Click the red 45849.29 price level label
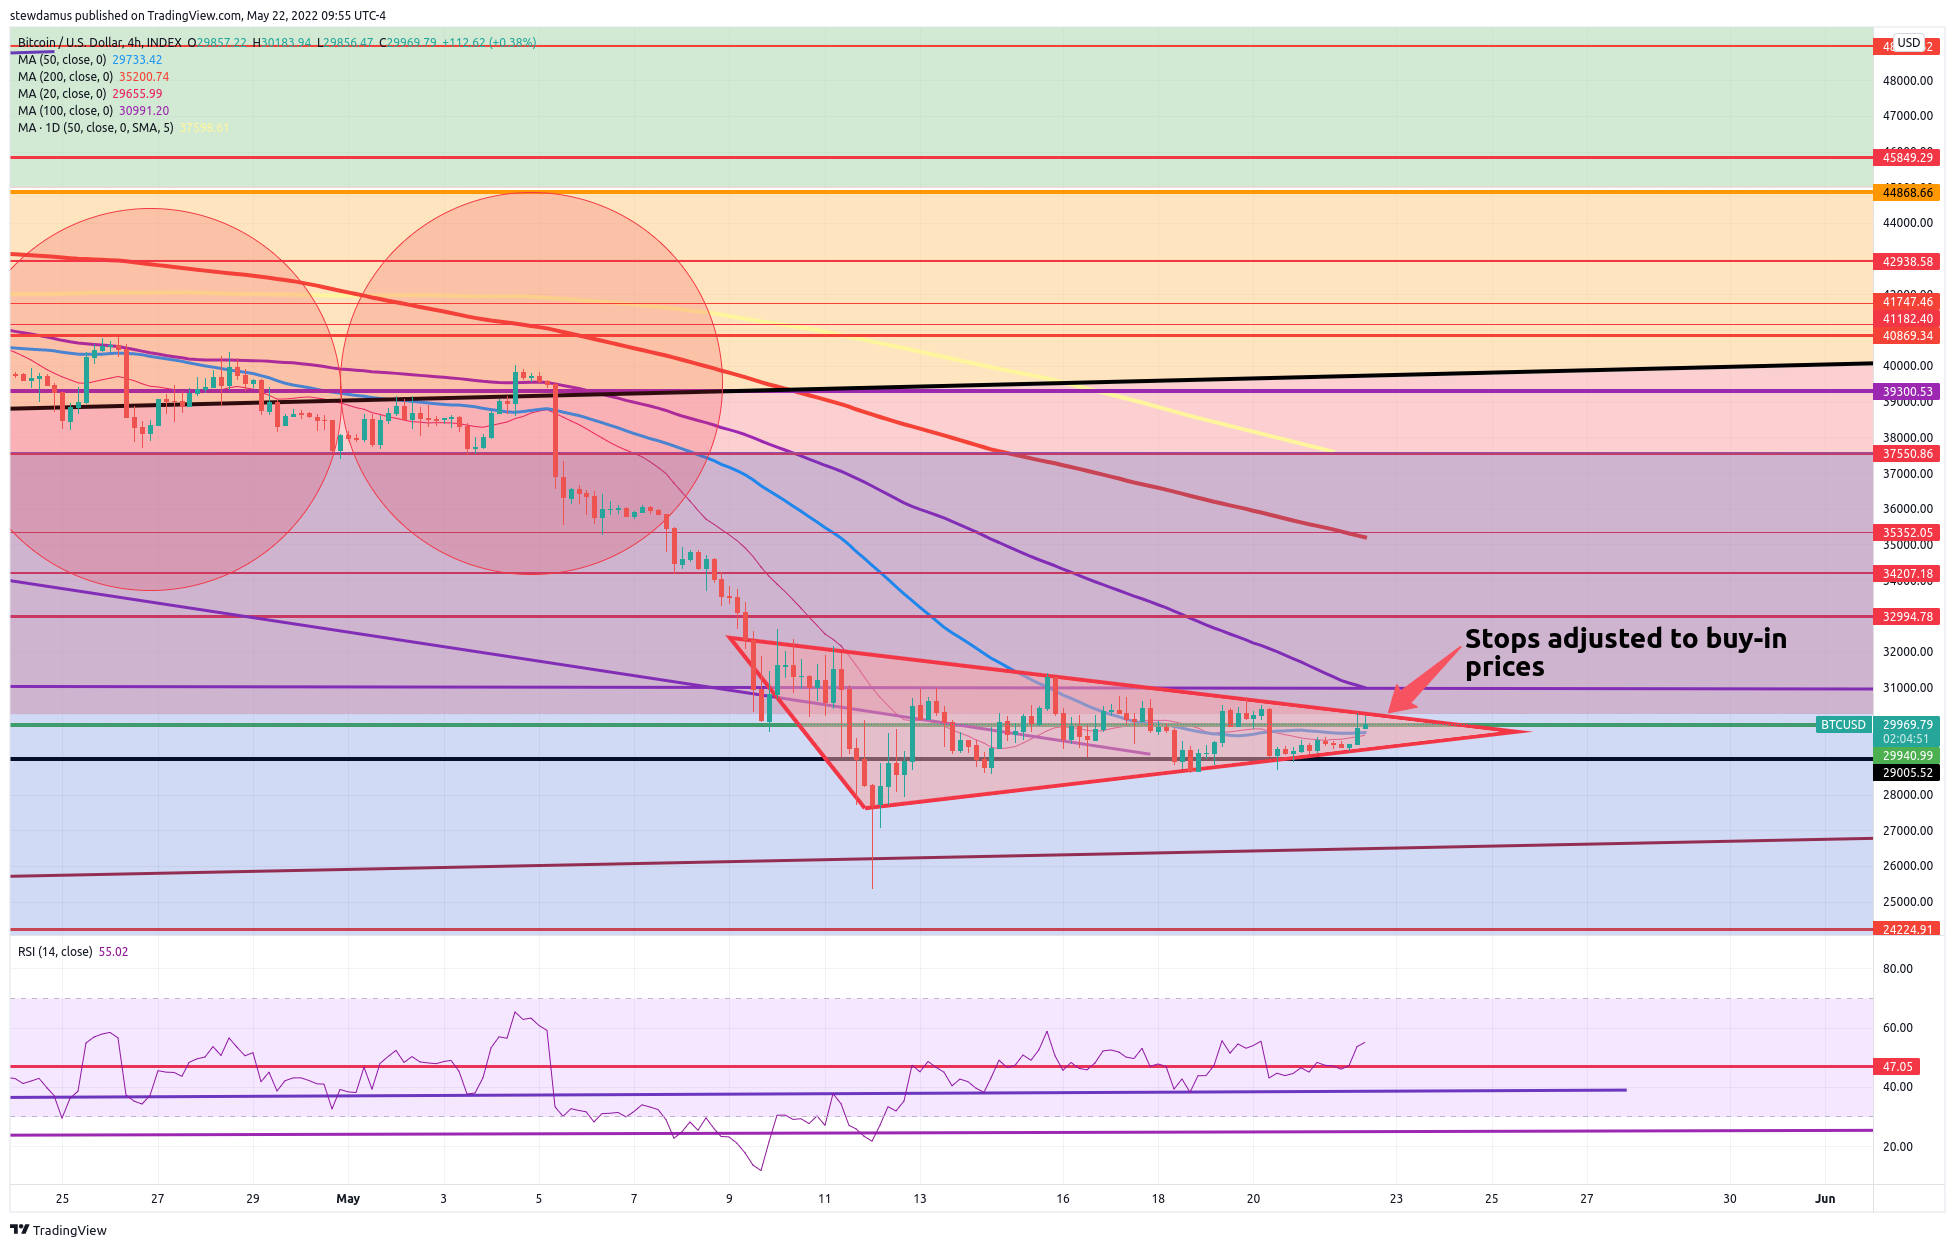The image size is (1955, 1247). 1907,158
